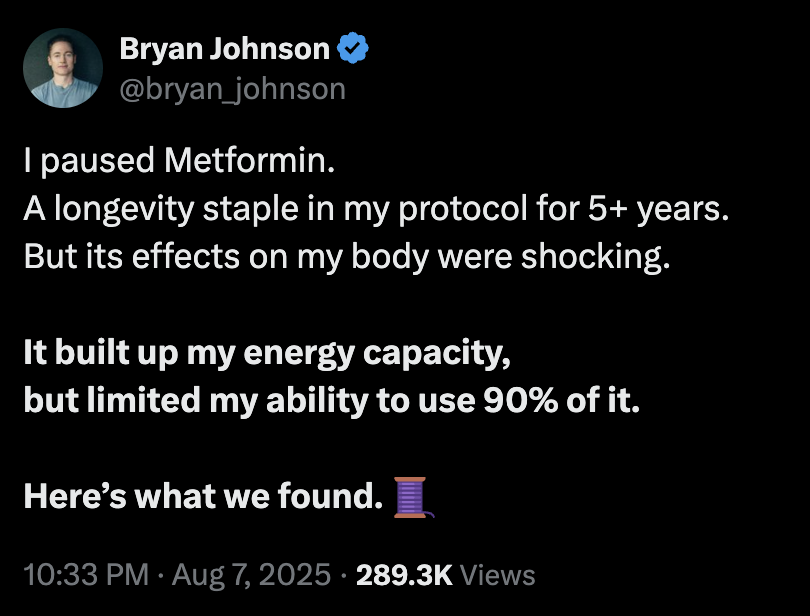Viewport: 810px width, 616px height.
Task: Click the 10:33 PM timestamp
Action: (x=86, y=575)
